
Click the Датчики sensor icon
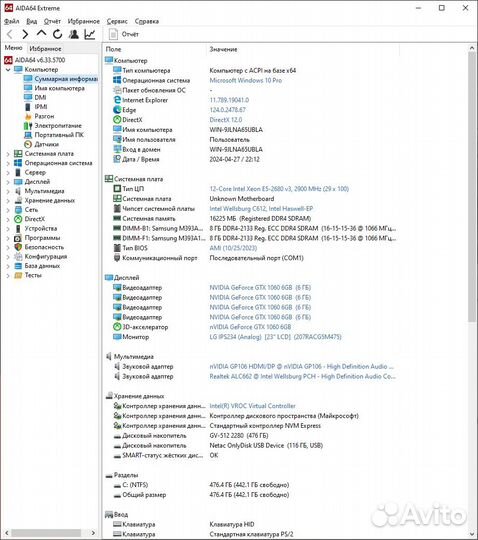(28, 144)
